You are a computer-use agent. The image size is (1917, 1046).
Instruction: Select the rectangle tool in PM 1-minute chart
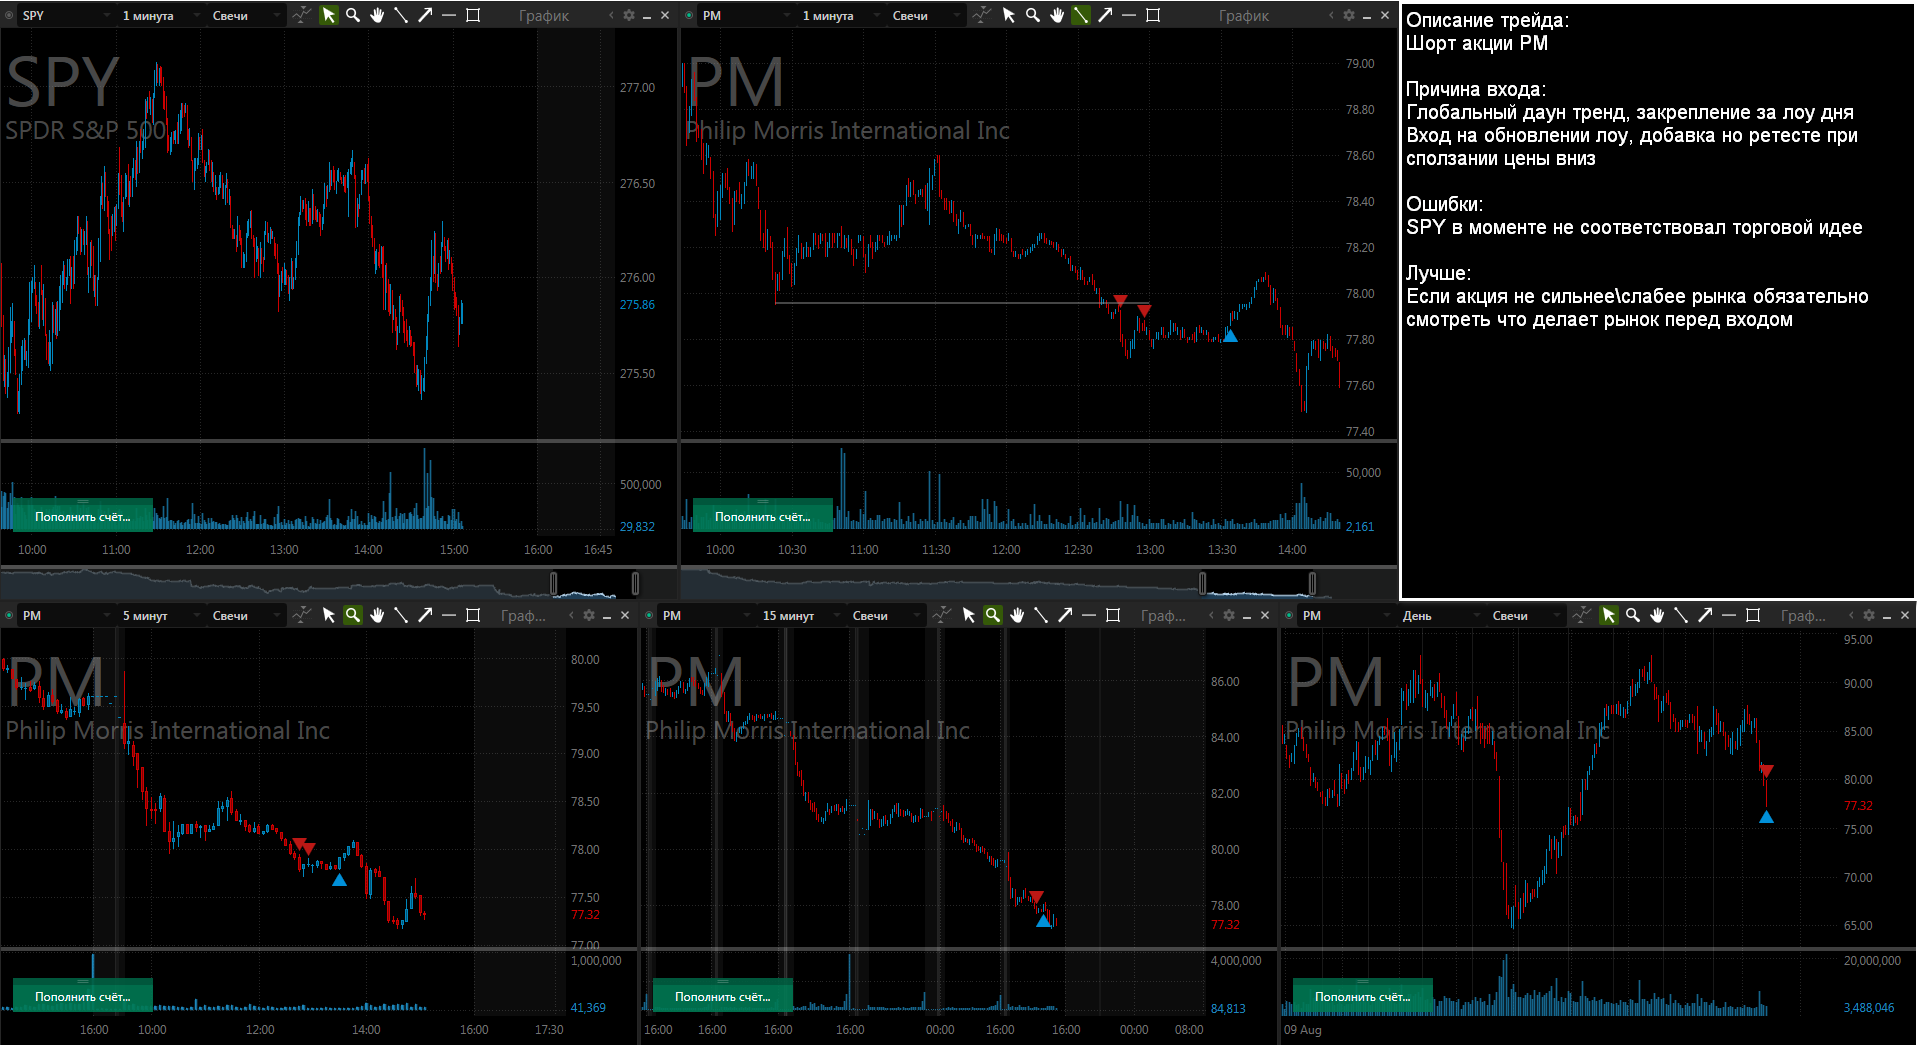coord(1153,15)
